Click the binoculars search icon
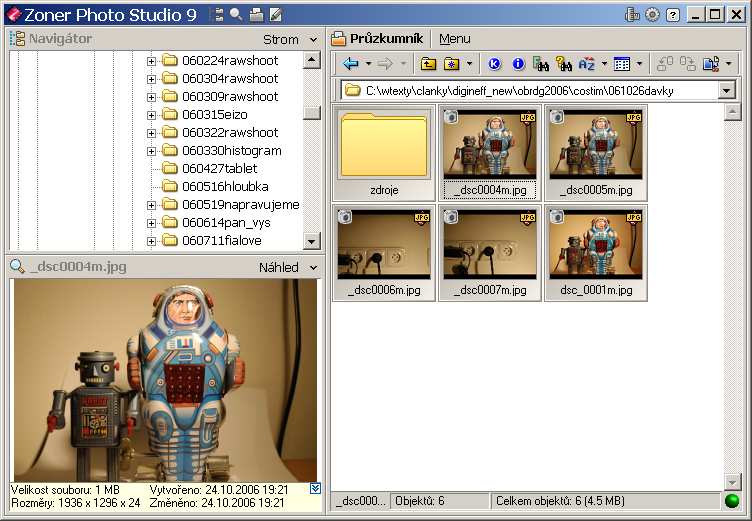Screen dimensions: 752x521 [541, 63]
